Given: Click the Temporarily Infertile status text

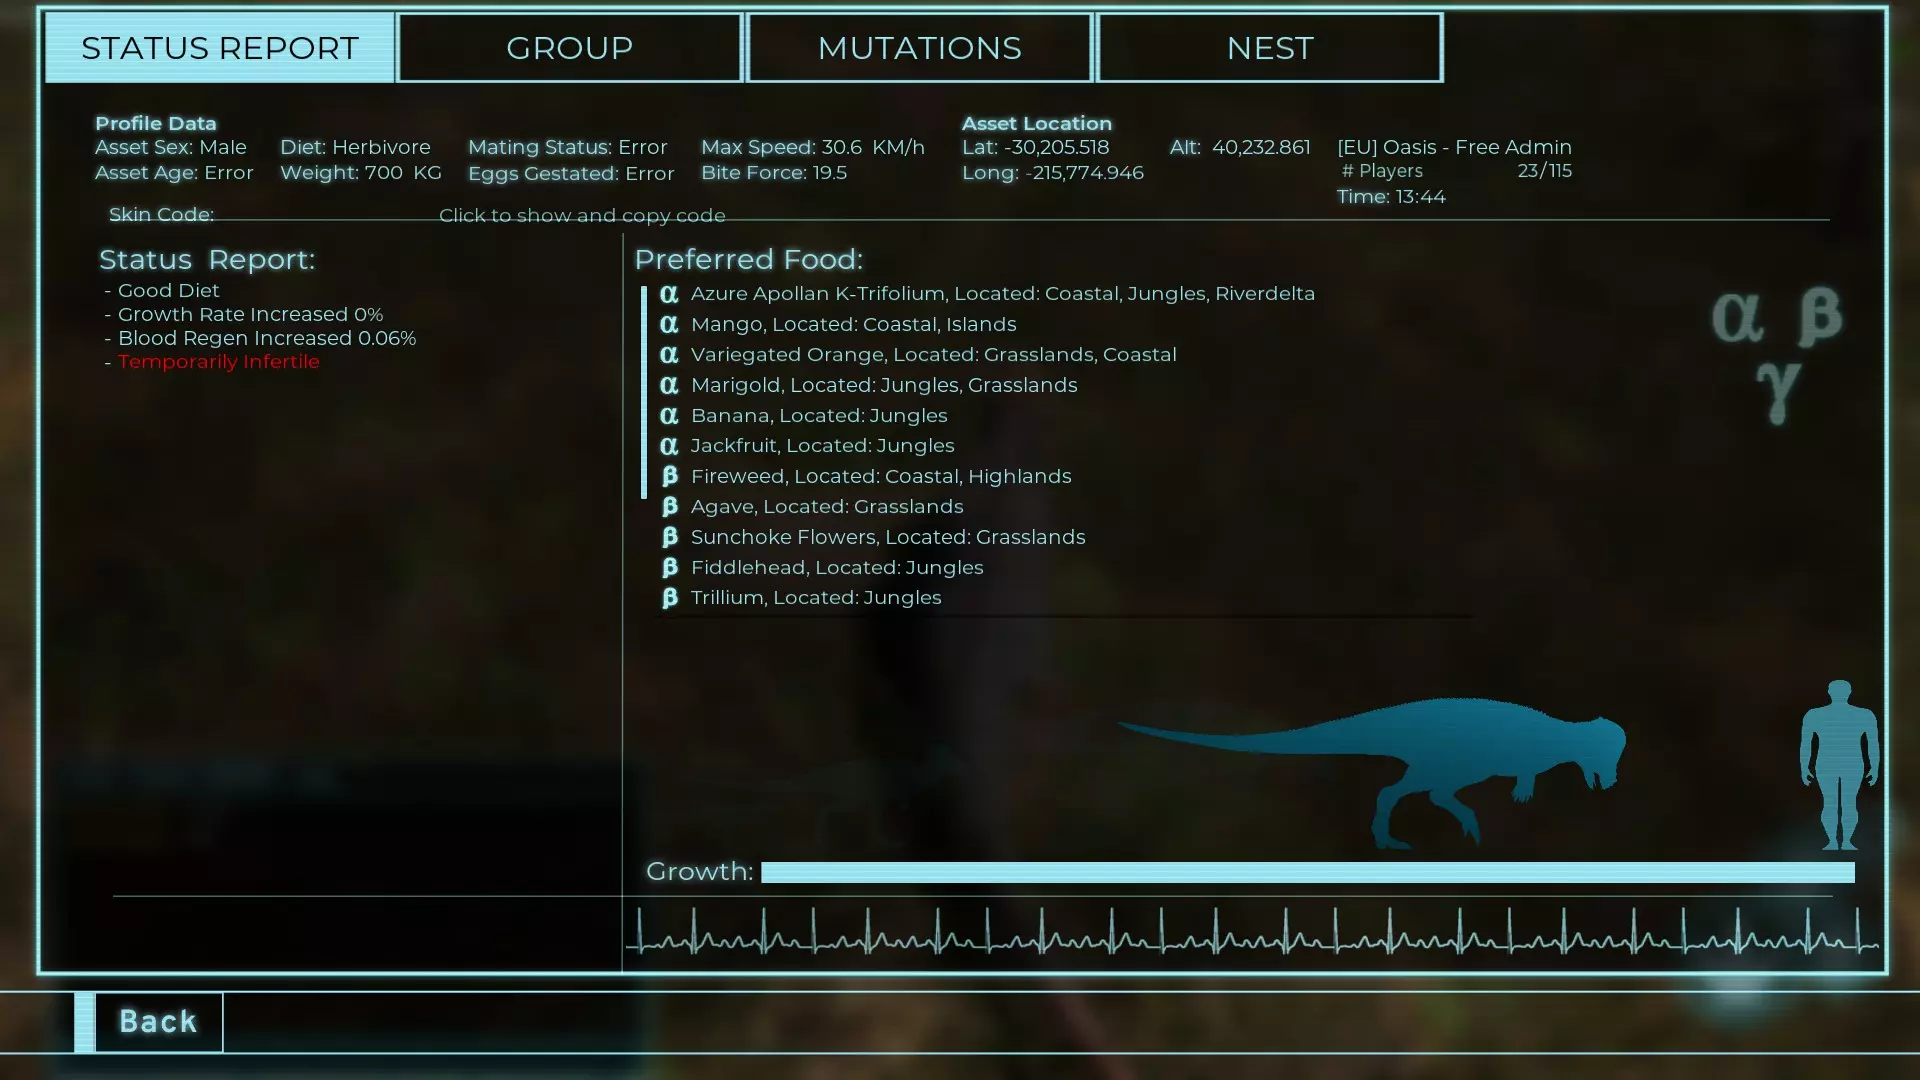Looking at the screenshot, I should click(218, 362).
